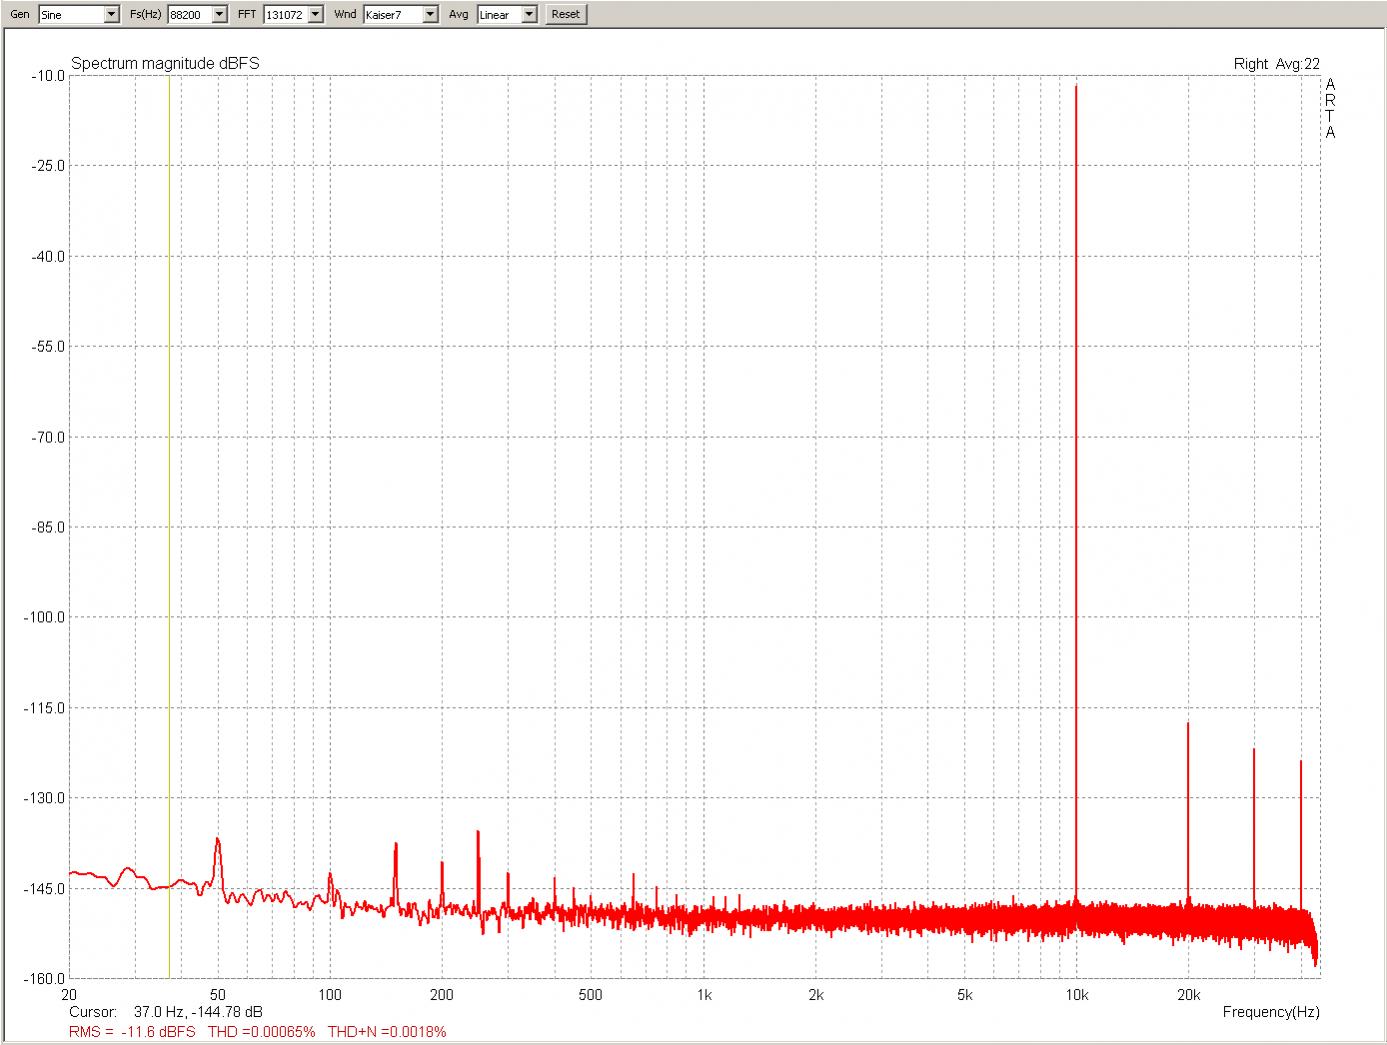The width and height of the screenshot is (1387, 1045).
Task: Click the 'Right Avg:22' channel label
Action: tap(1276, 63)
